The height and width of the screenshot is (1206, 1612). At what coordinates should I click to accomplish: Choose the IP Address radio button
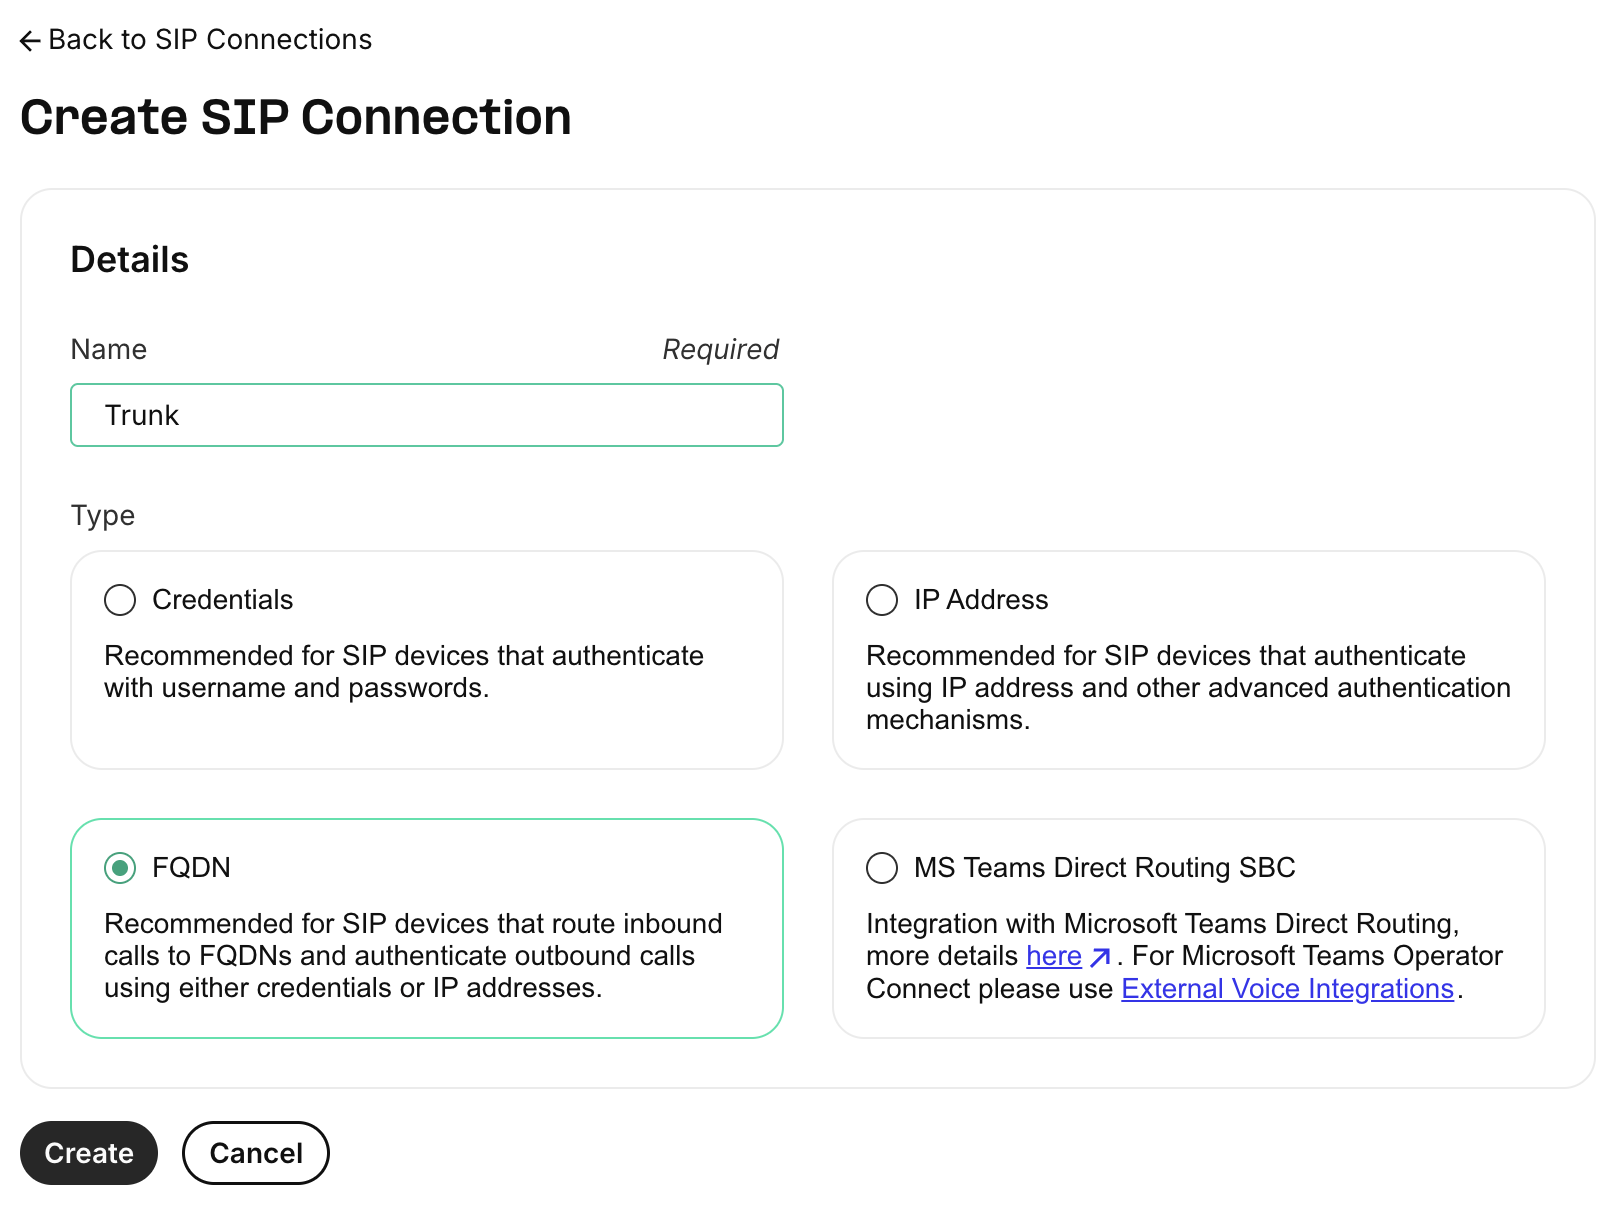[x=882, y=600]
